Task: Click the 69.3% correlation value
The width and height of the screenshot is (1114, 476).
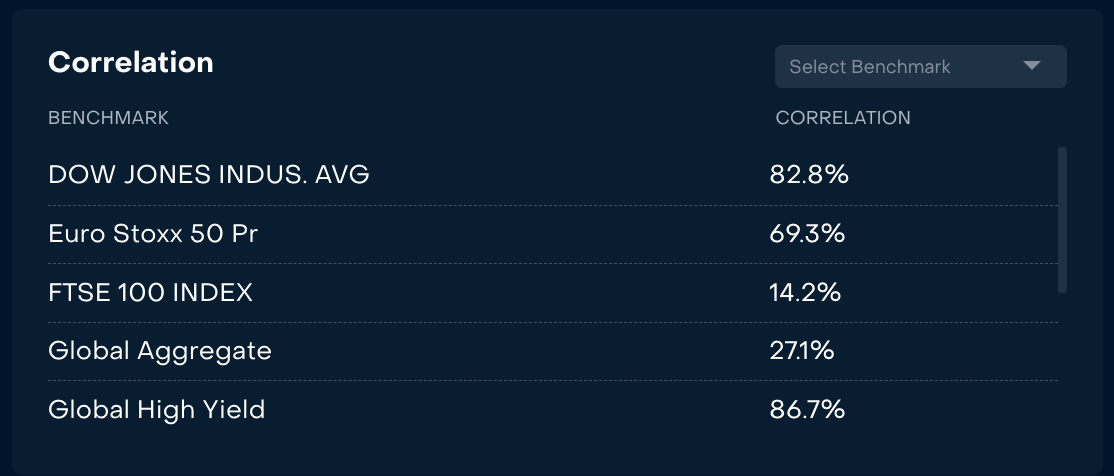Action: click(807, 234)
